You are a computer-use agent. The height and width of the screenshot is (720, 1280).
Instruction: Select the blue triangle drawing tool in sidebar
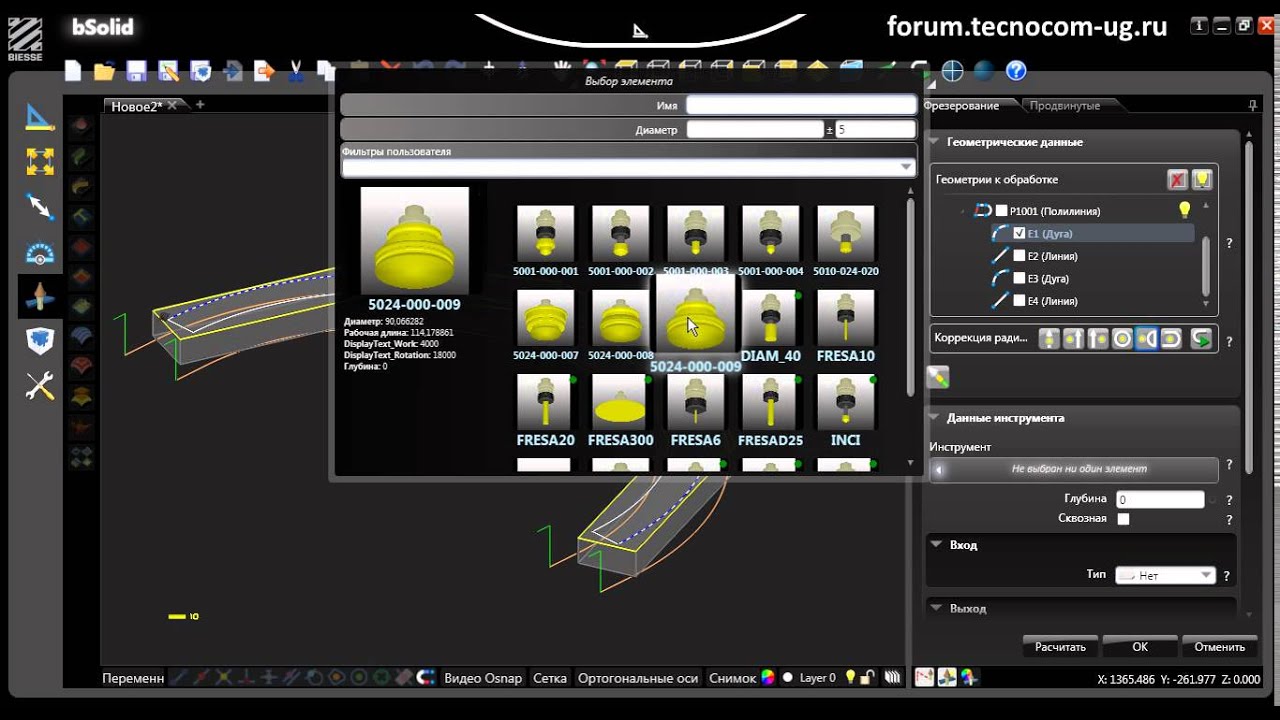click(40, 118)
